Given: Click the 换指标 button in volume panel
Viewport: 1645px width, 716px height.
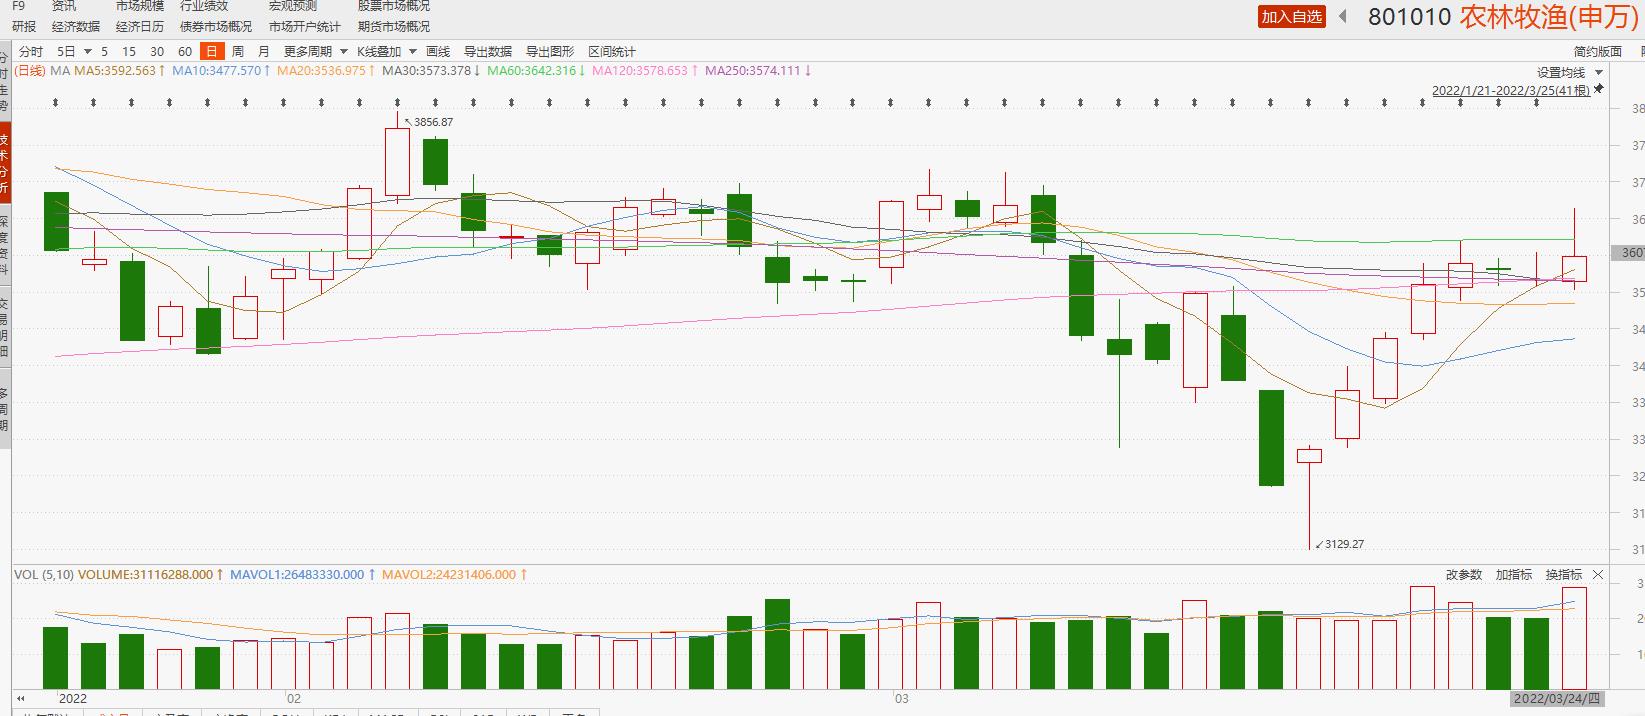Looking at the screenshot, I should [1563, 575].
